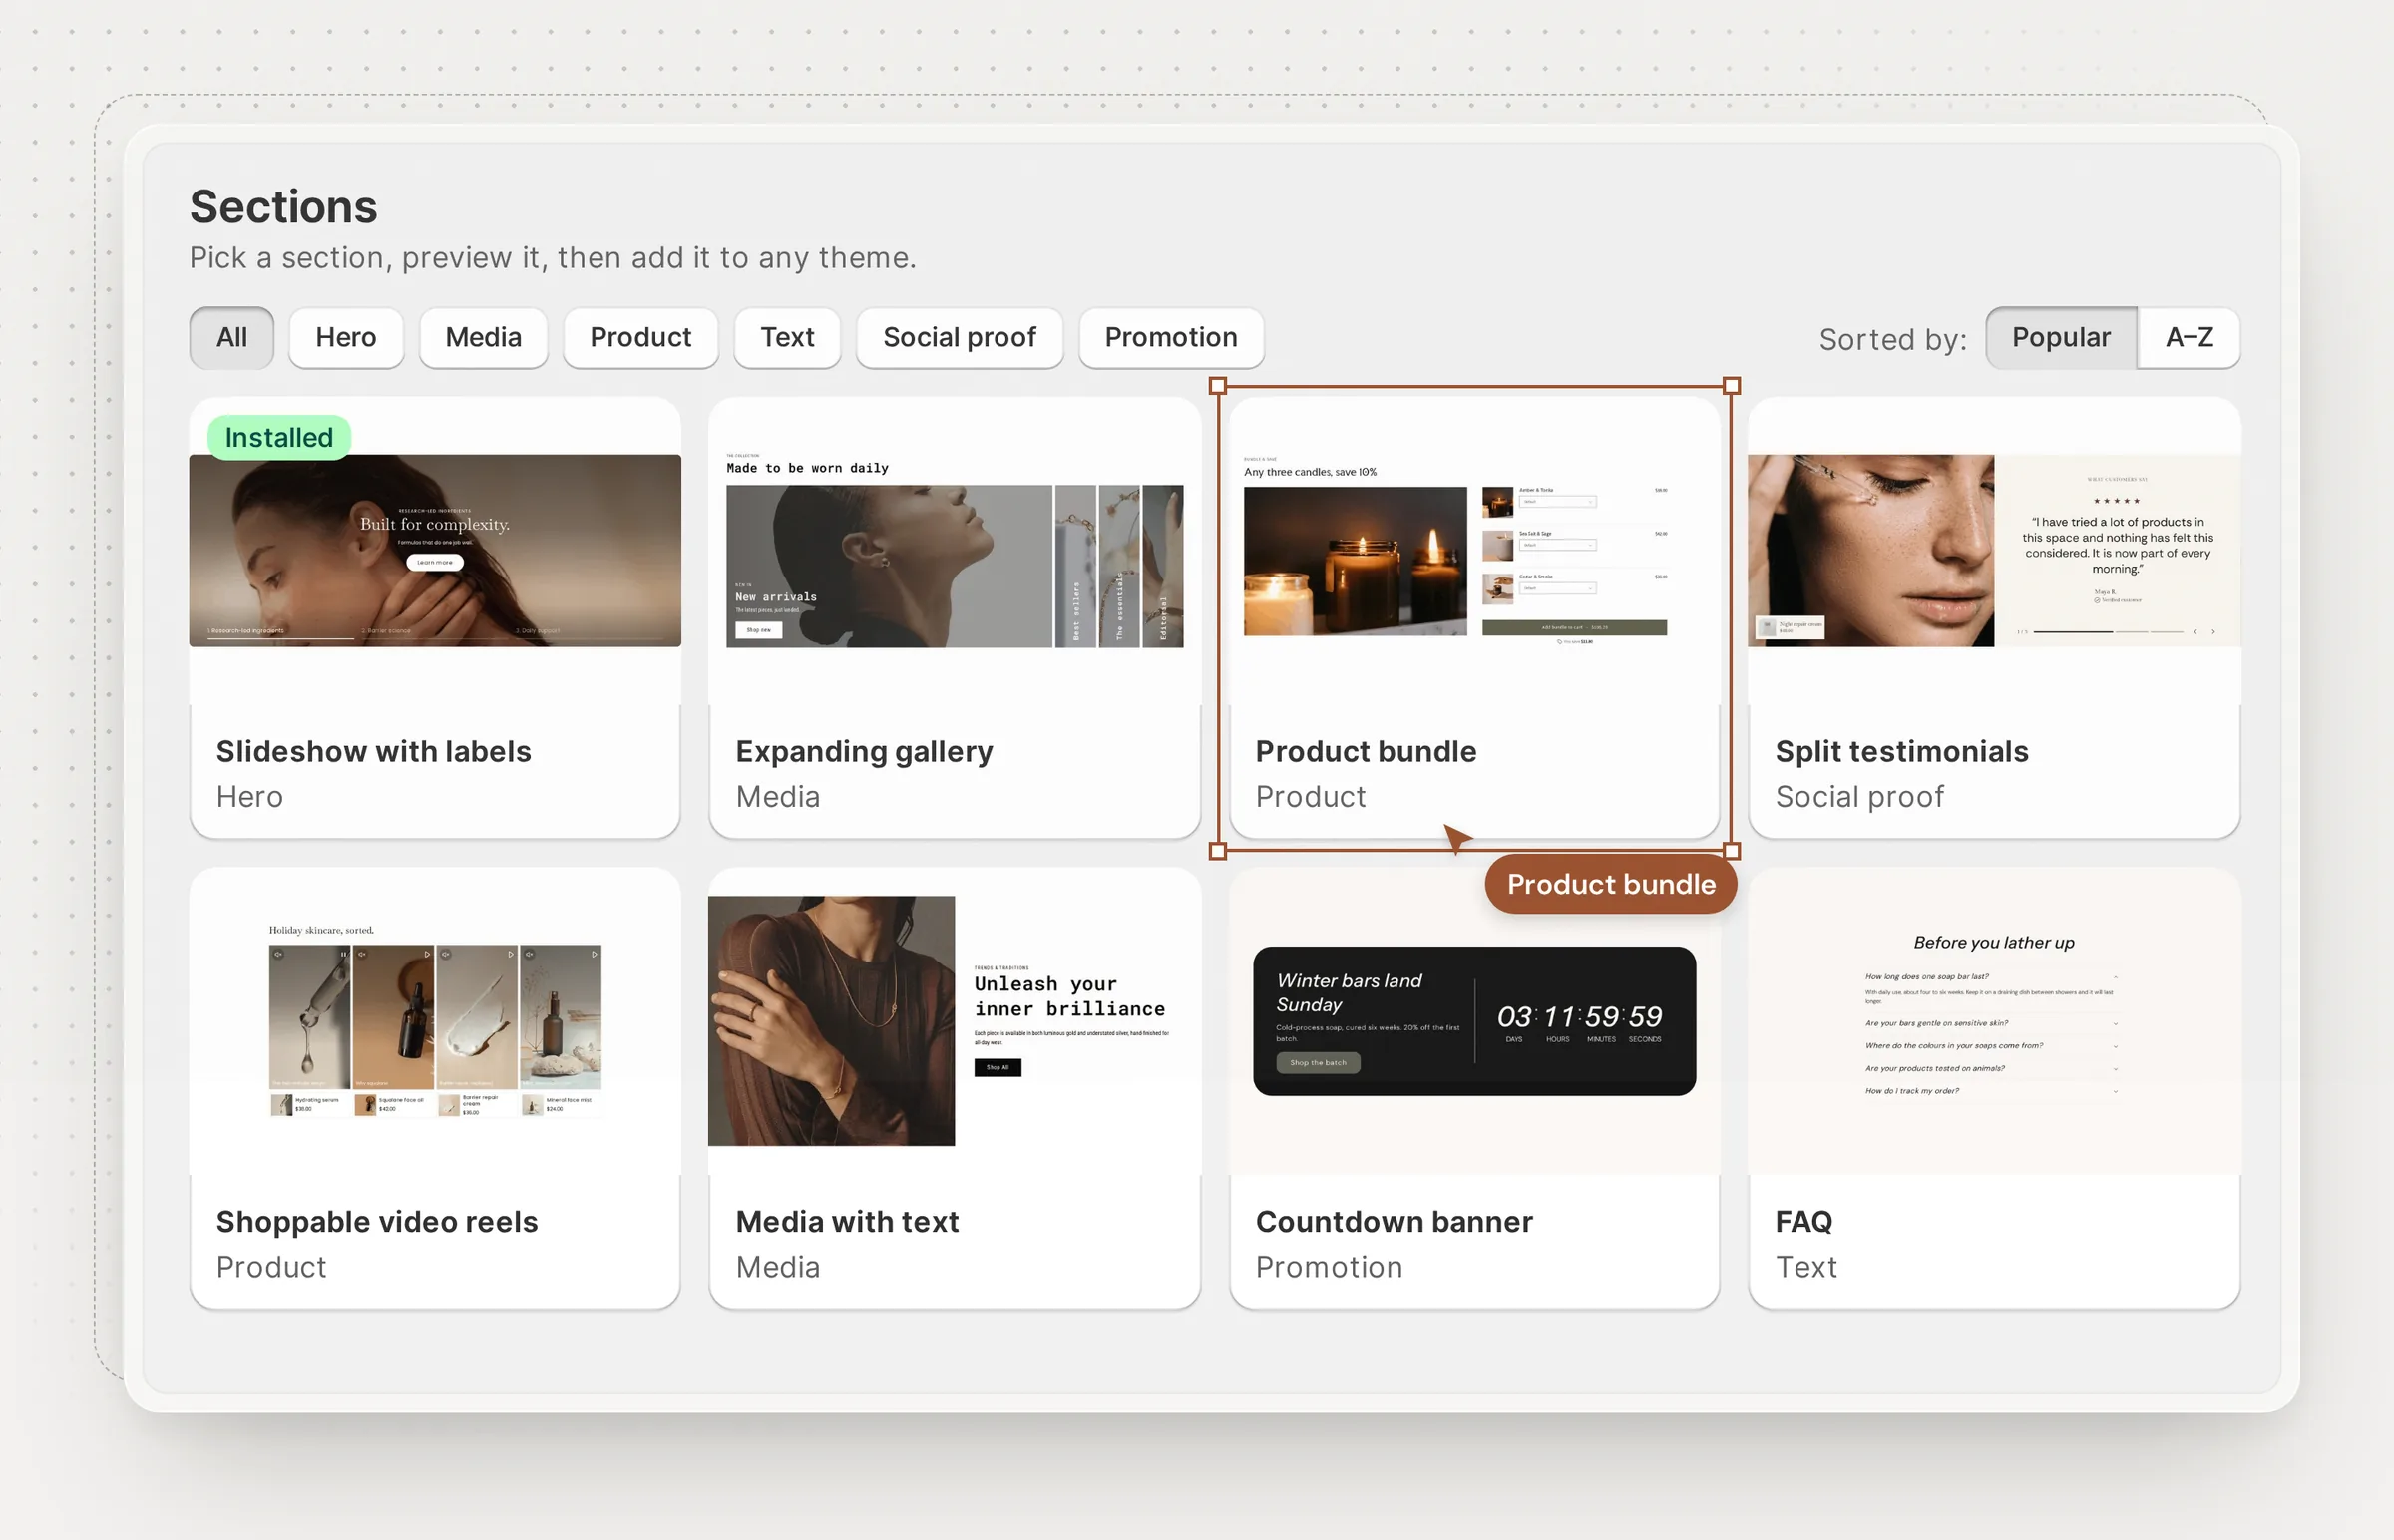Filter sections by Media
This screenshot has height=1540, width=2394.
(483, 338)
